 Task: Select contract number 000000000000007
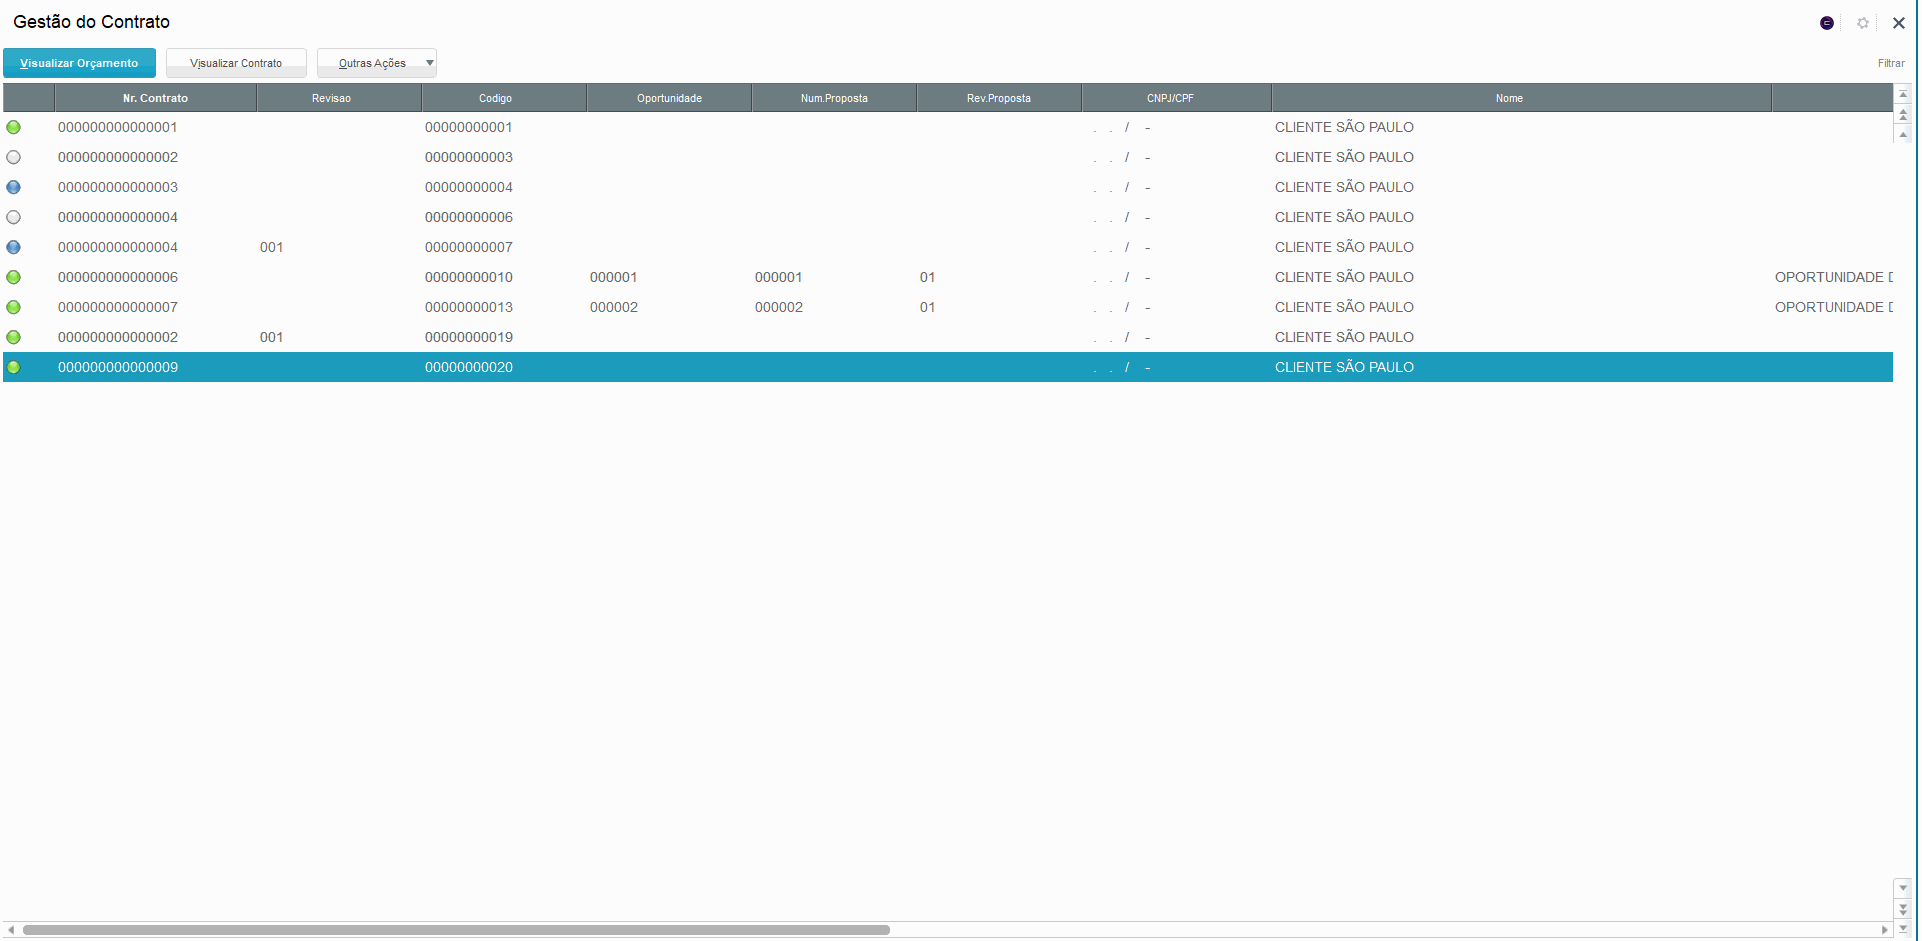point(118,307)
